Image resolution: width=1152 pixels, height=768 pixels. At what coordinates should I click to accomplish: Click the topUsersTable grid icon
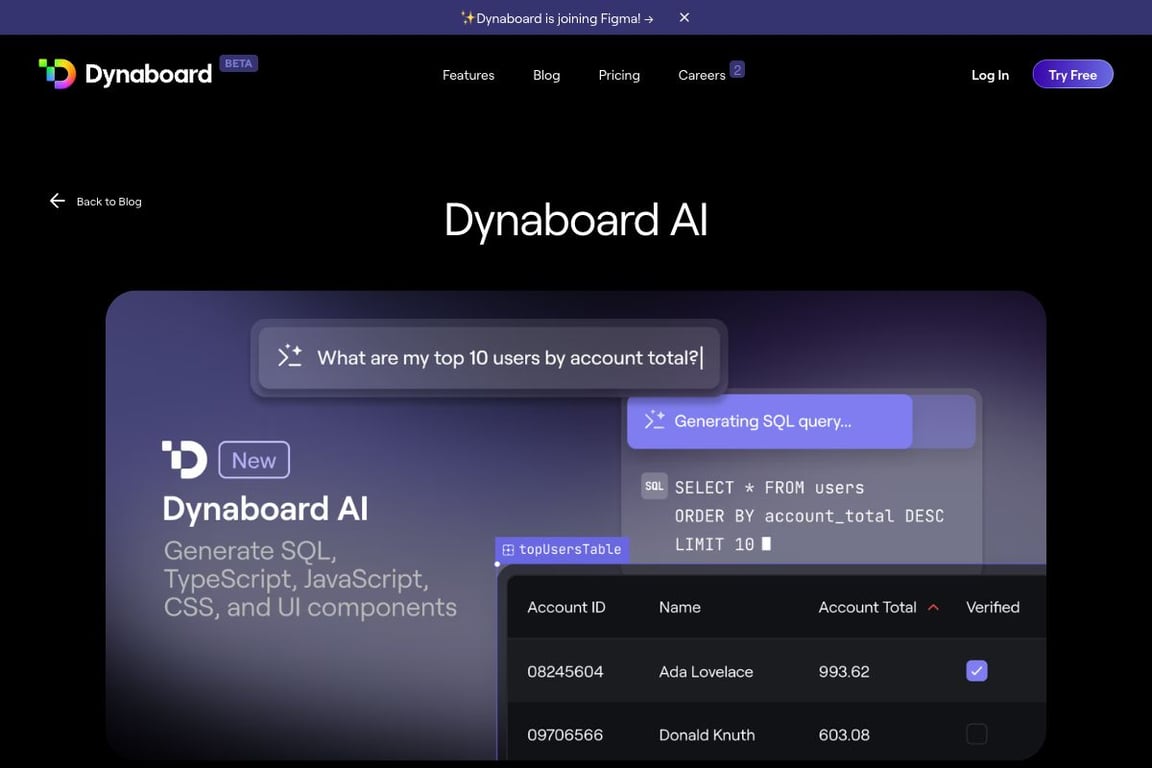pos(508,550)
